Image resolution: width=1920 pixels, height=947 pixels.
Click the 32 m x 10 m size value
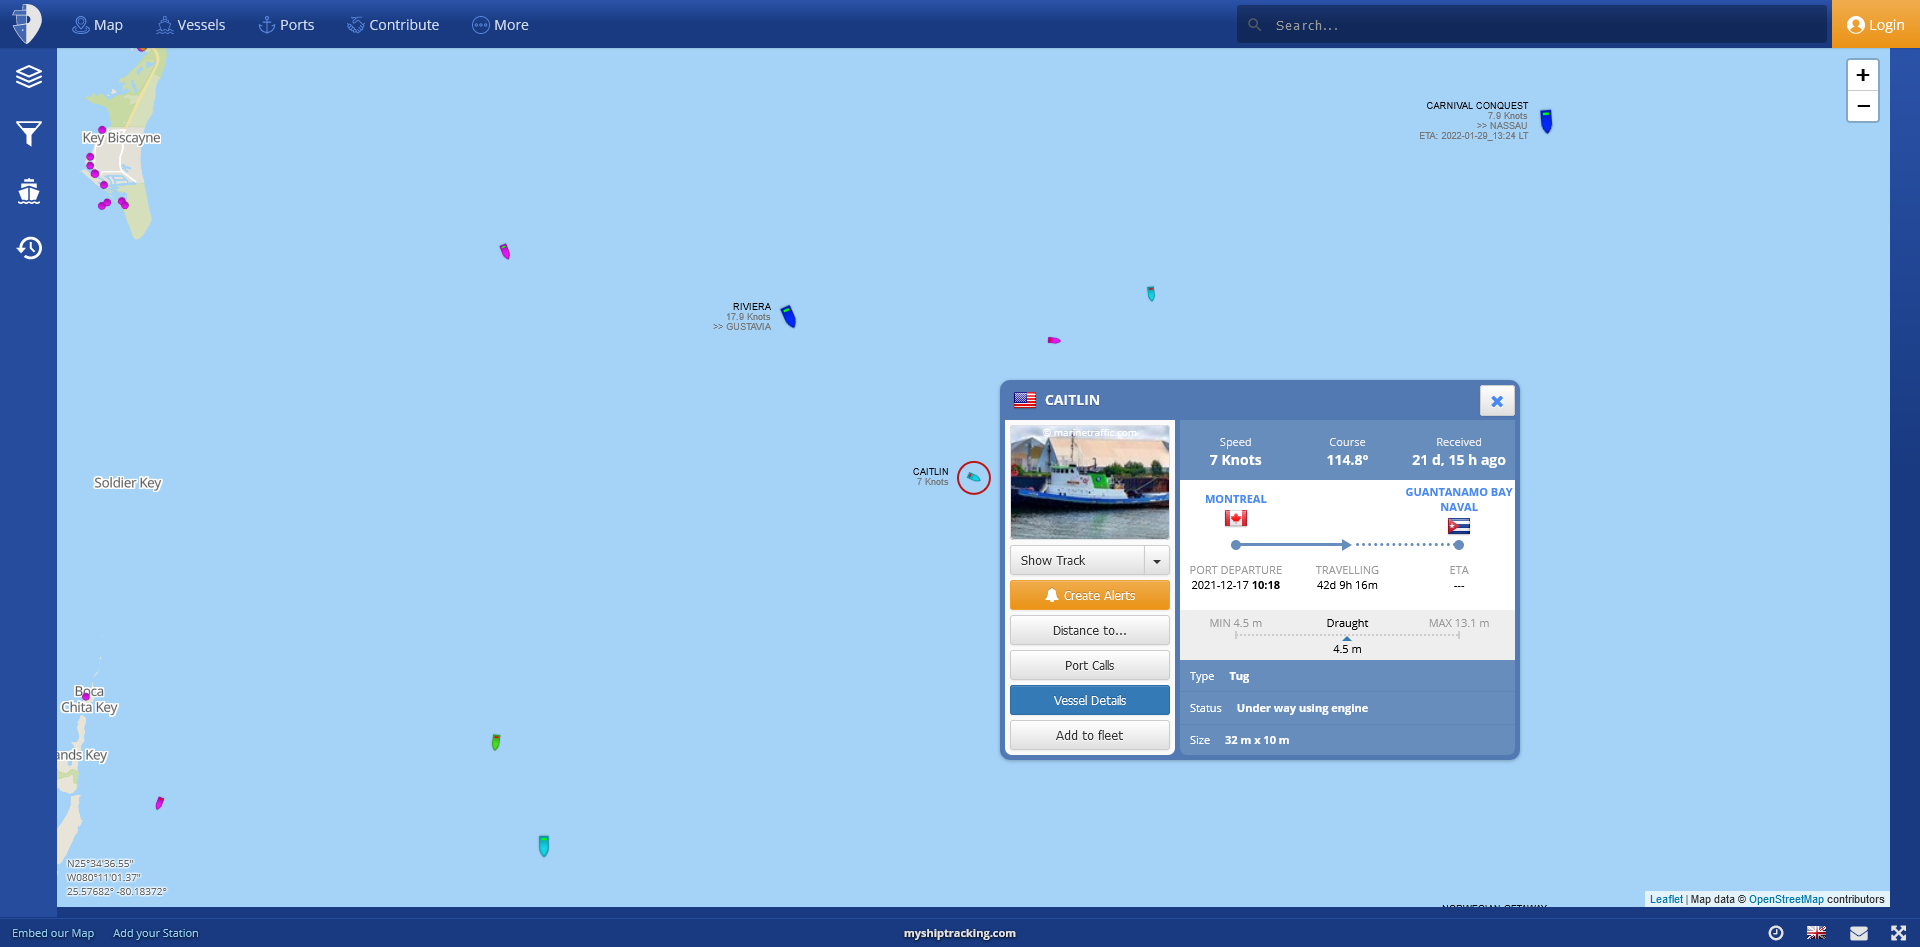(1257, 740)
